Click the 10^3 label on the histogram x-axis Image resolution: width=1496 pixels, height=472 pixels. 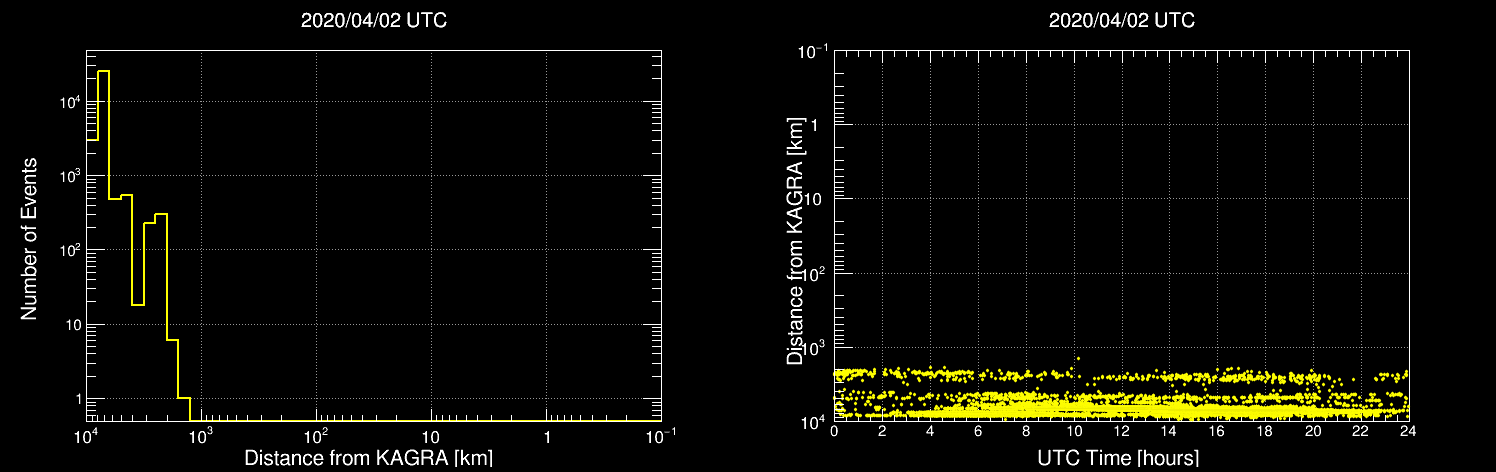pyautogui.click(x=202, y=435)
